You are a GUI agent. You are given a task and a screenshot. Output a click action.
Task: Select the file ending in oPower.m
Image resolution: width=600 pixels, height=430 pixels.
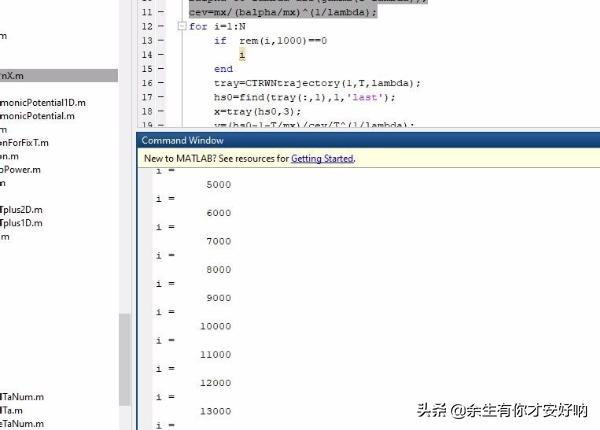click(x=18, y=170)
